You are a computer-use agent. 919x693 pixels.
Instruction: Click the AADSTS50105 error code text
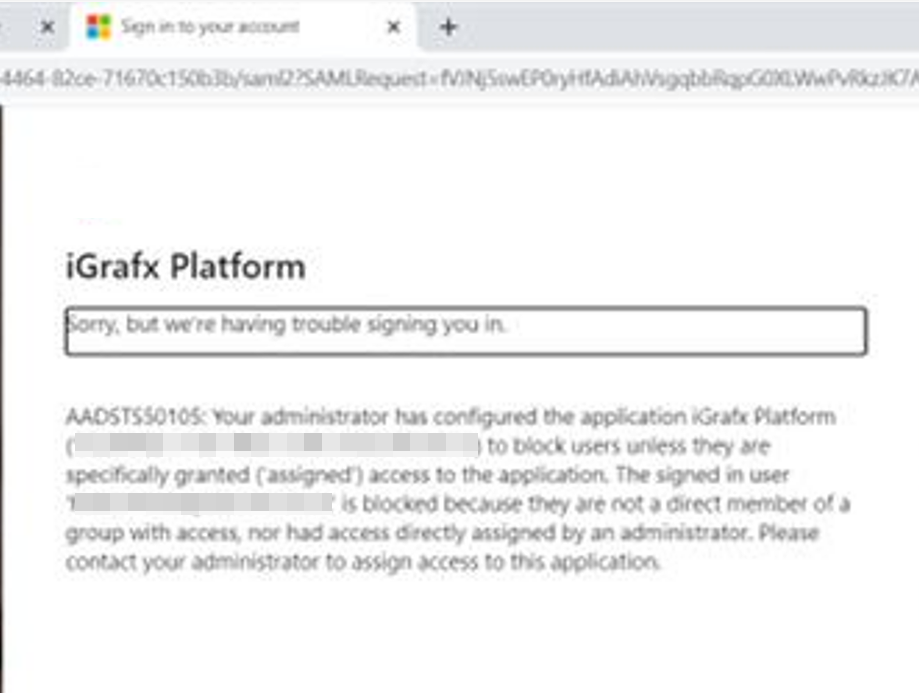click(x=136, y=416)
